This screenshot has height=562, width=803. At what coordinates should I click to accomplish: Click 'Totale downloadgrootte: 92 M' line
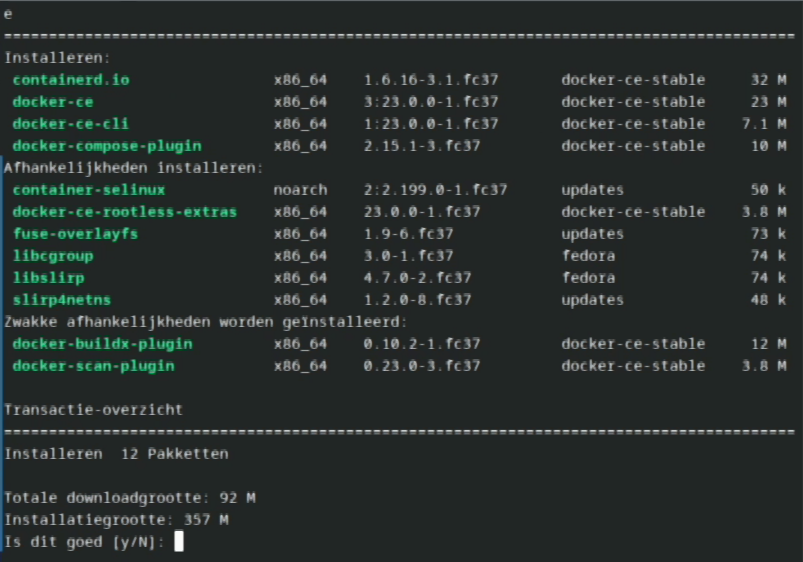pyautogui.click(x=130, y=498)
